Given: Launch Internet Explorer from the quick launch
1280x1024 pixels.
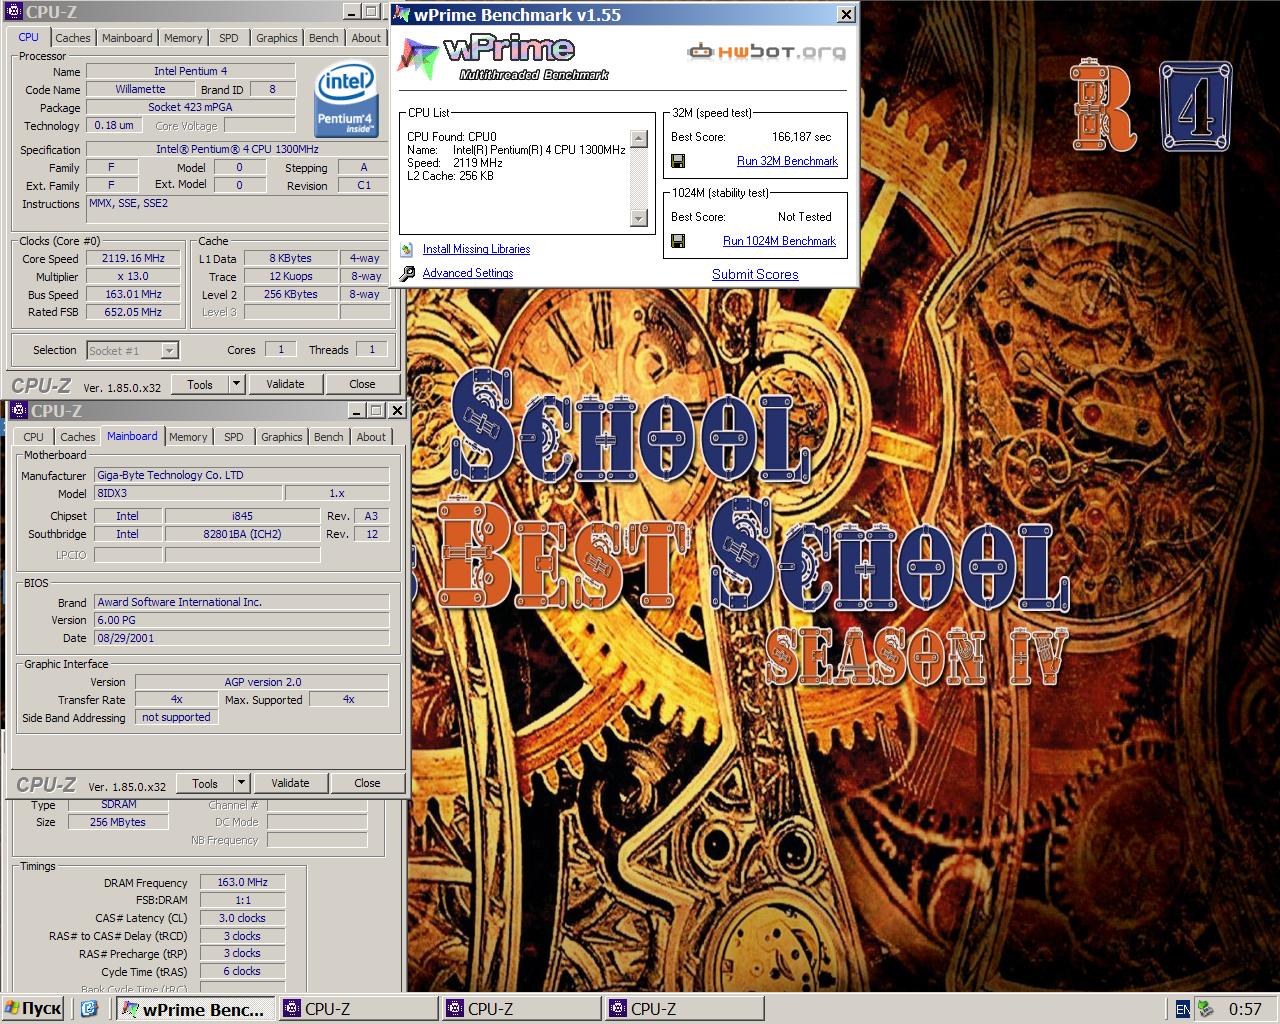Looking at the screenshot, I should pos(88,1009).
